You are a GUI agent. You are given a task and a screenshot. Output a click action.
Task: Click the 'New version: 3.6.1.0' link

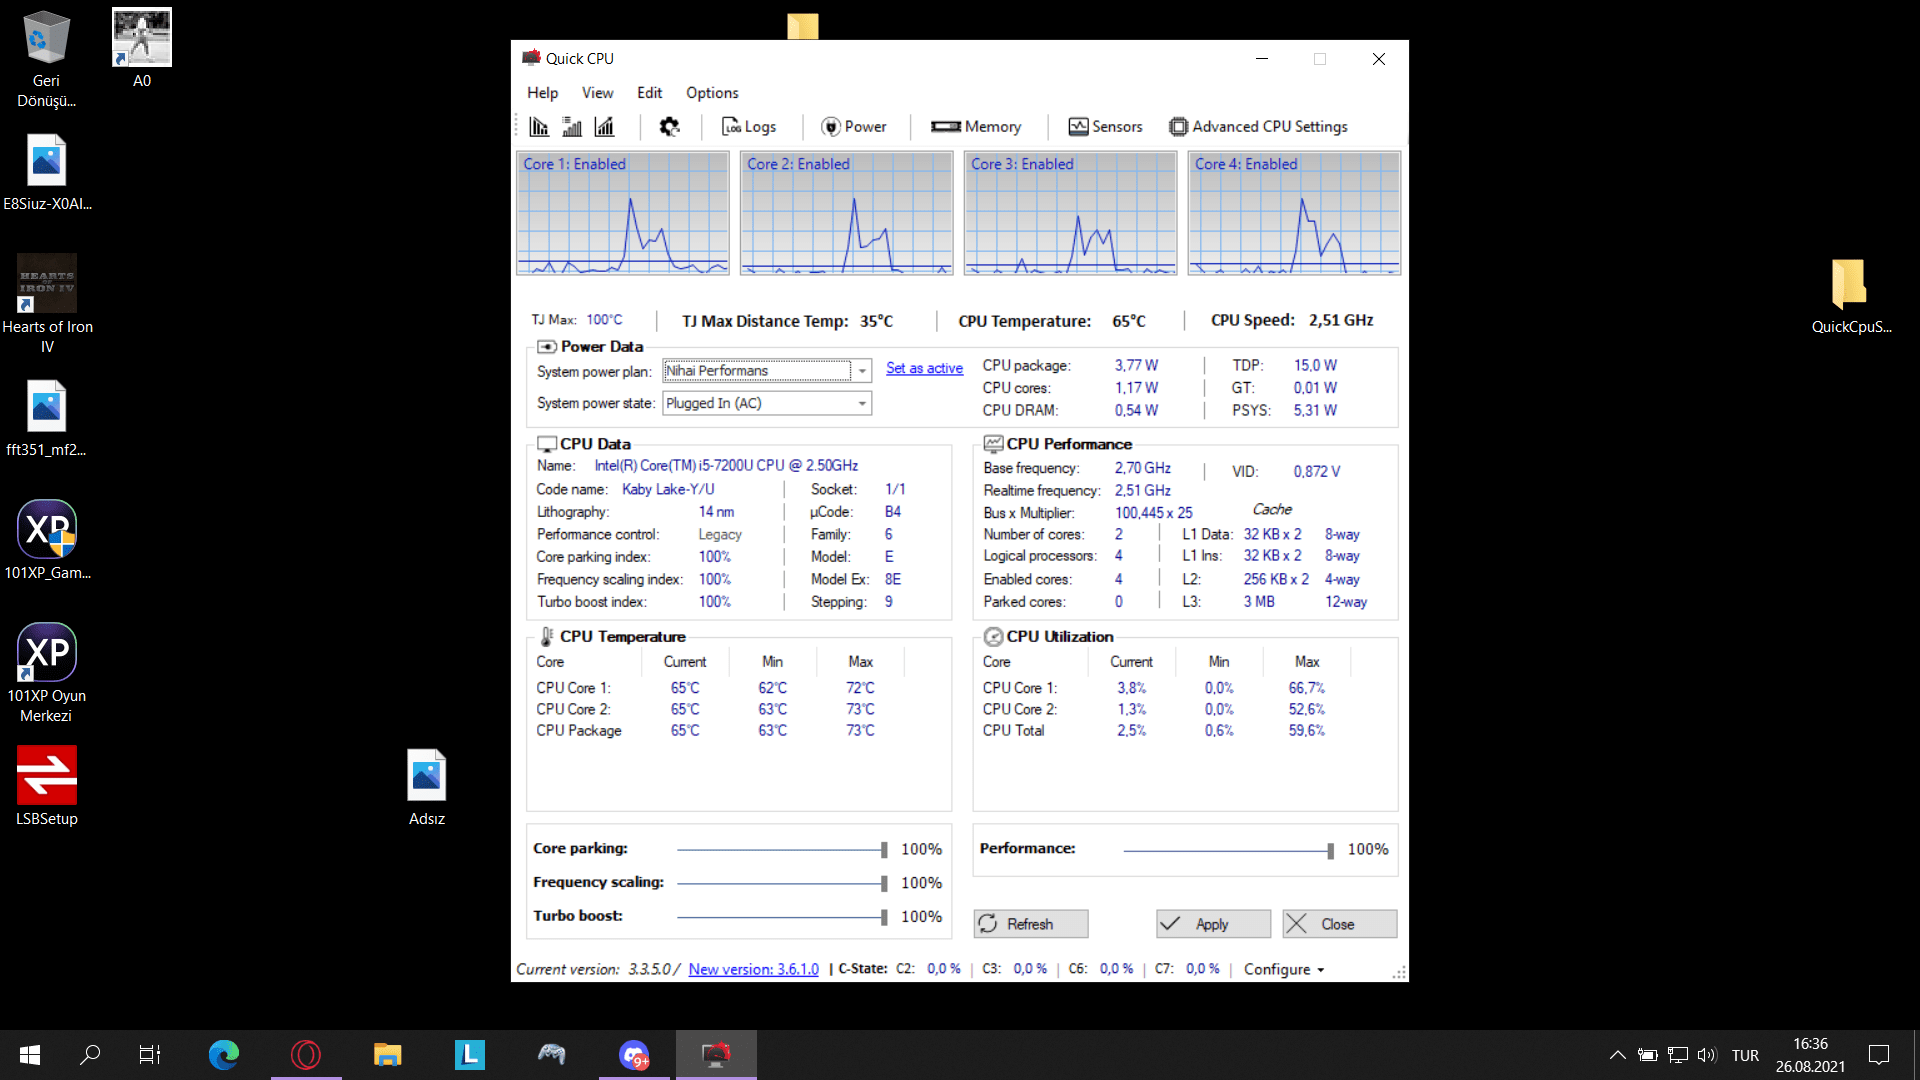coord(753,969)
